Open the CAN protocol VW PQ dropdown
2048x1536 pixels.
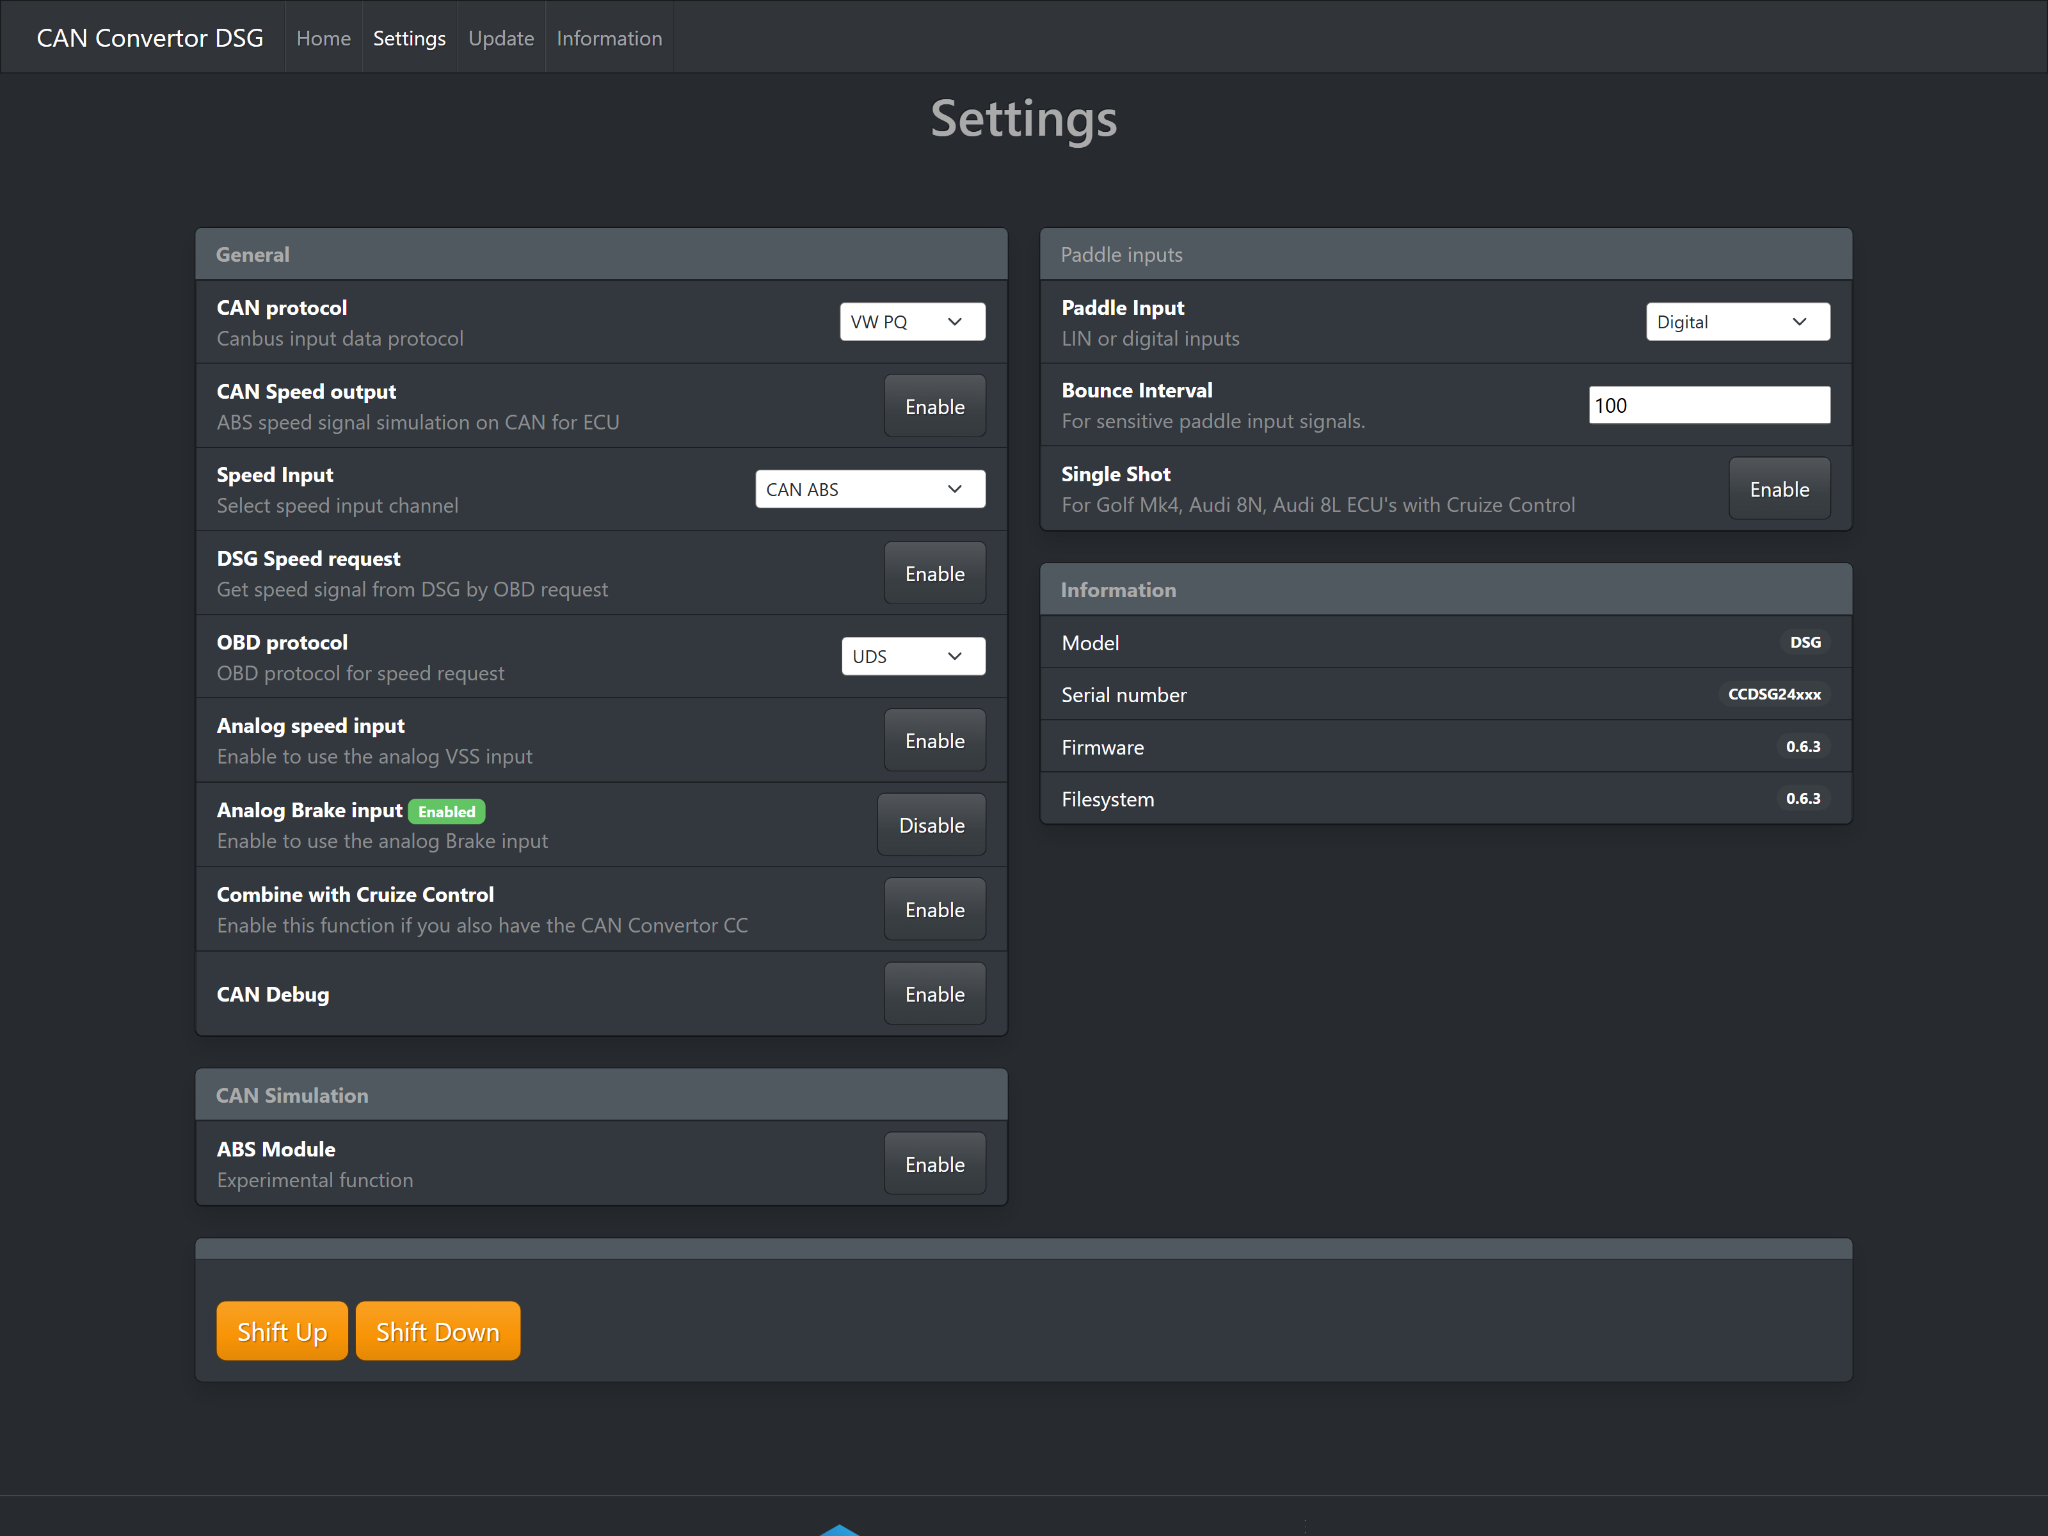coord(912,322)
